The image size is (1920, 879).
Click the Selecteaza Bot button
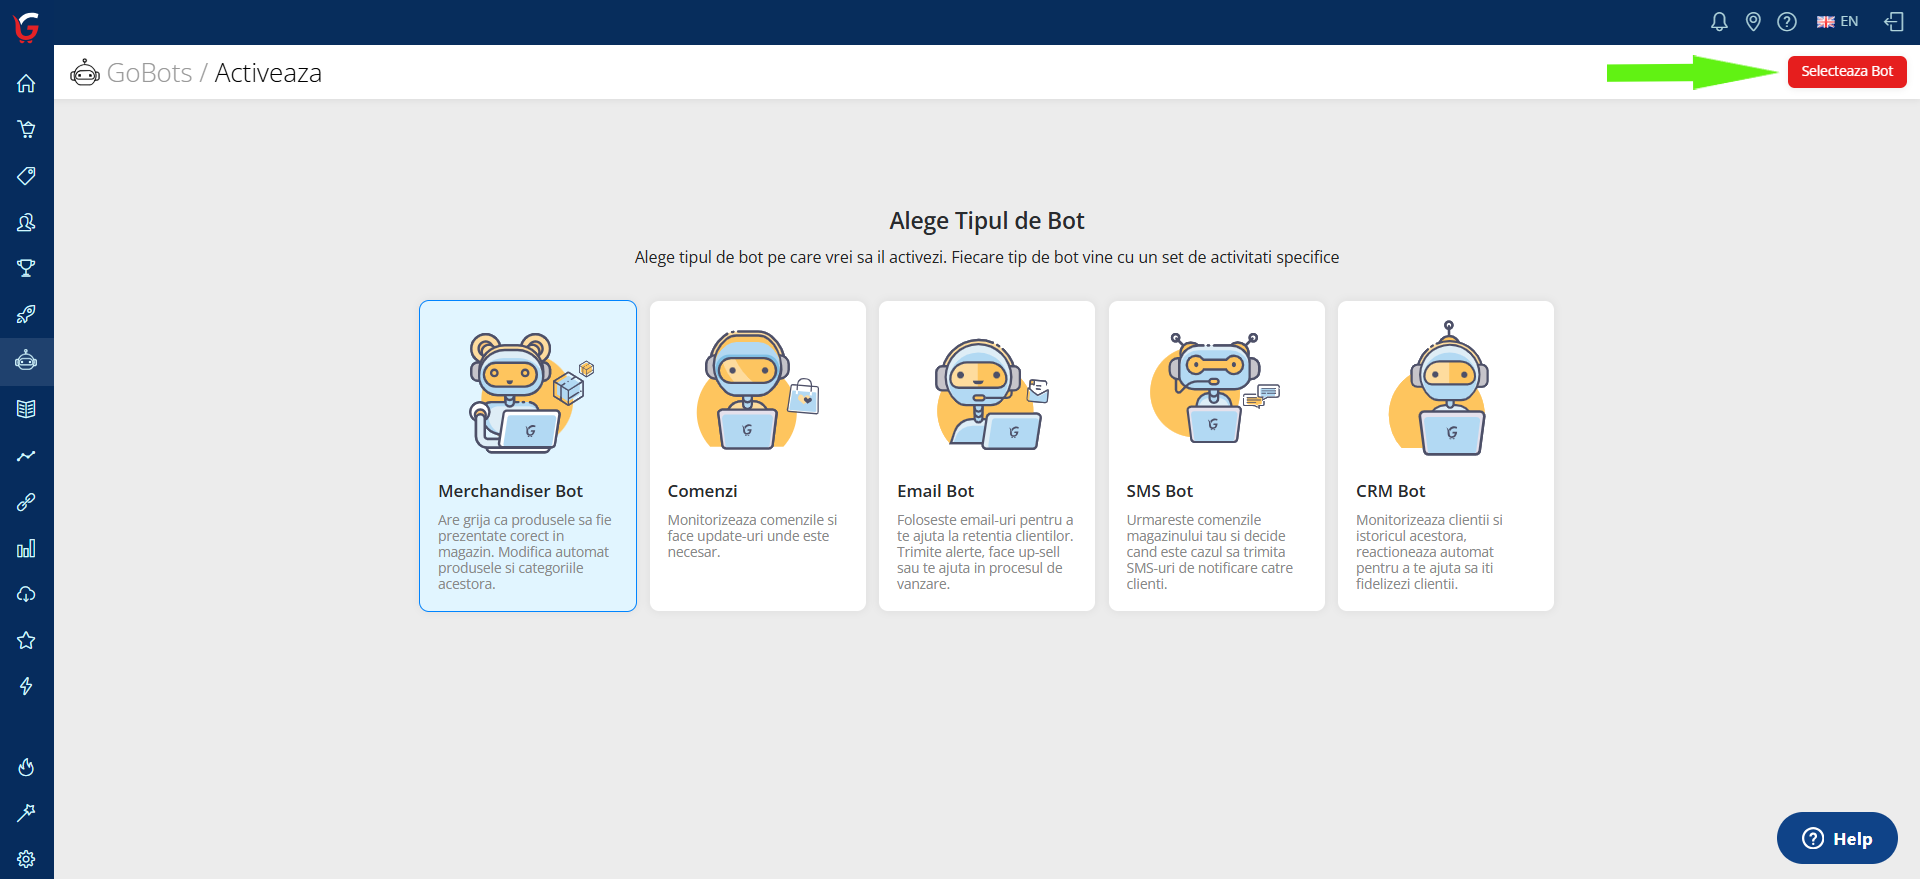tap(1846, 72)
